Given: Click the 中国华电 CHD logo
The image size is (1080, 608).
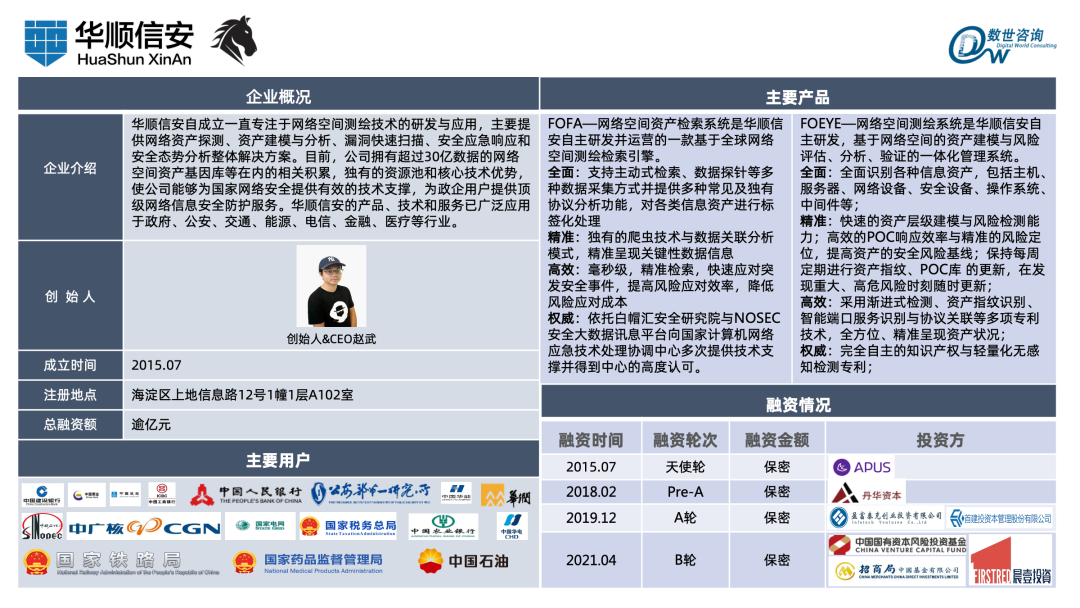Looking at the screenshot, I should [512, 526].
